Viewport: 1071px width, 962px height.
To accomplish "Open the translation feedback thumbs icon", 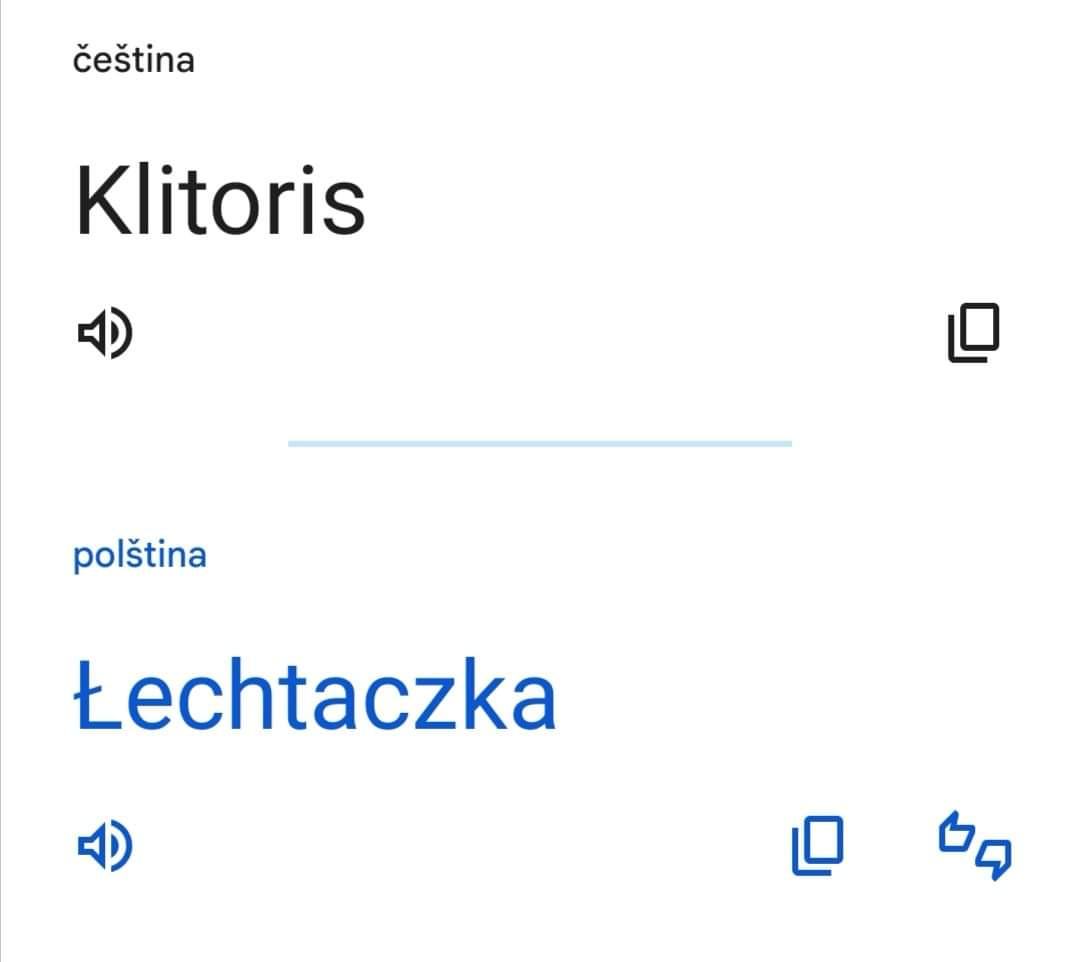I will 974,846.
